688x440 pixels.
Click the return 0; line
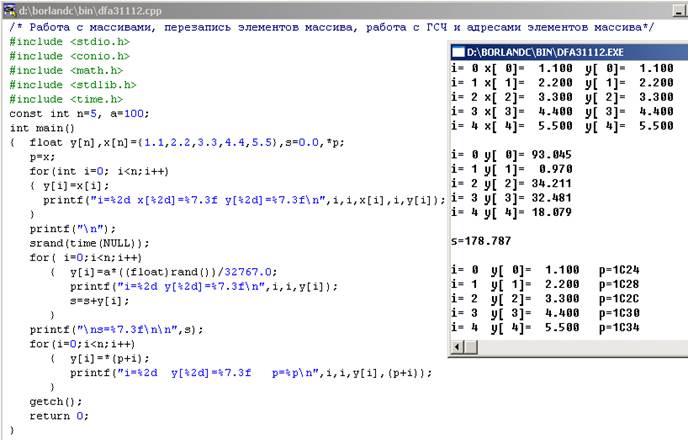59,416
